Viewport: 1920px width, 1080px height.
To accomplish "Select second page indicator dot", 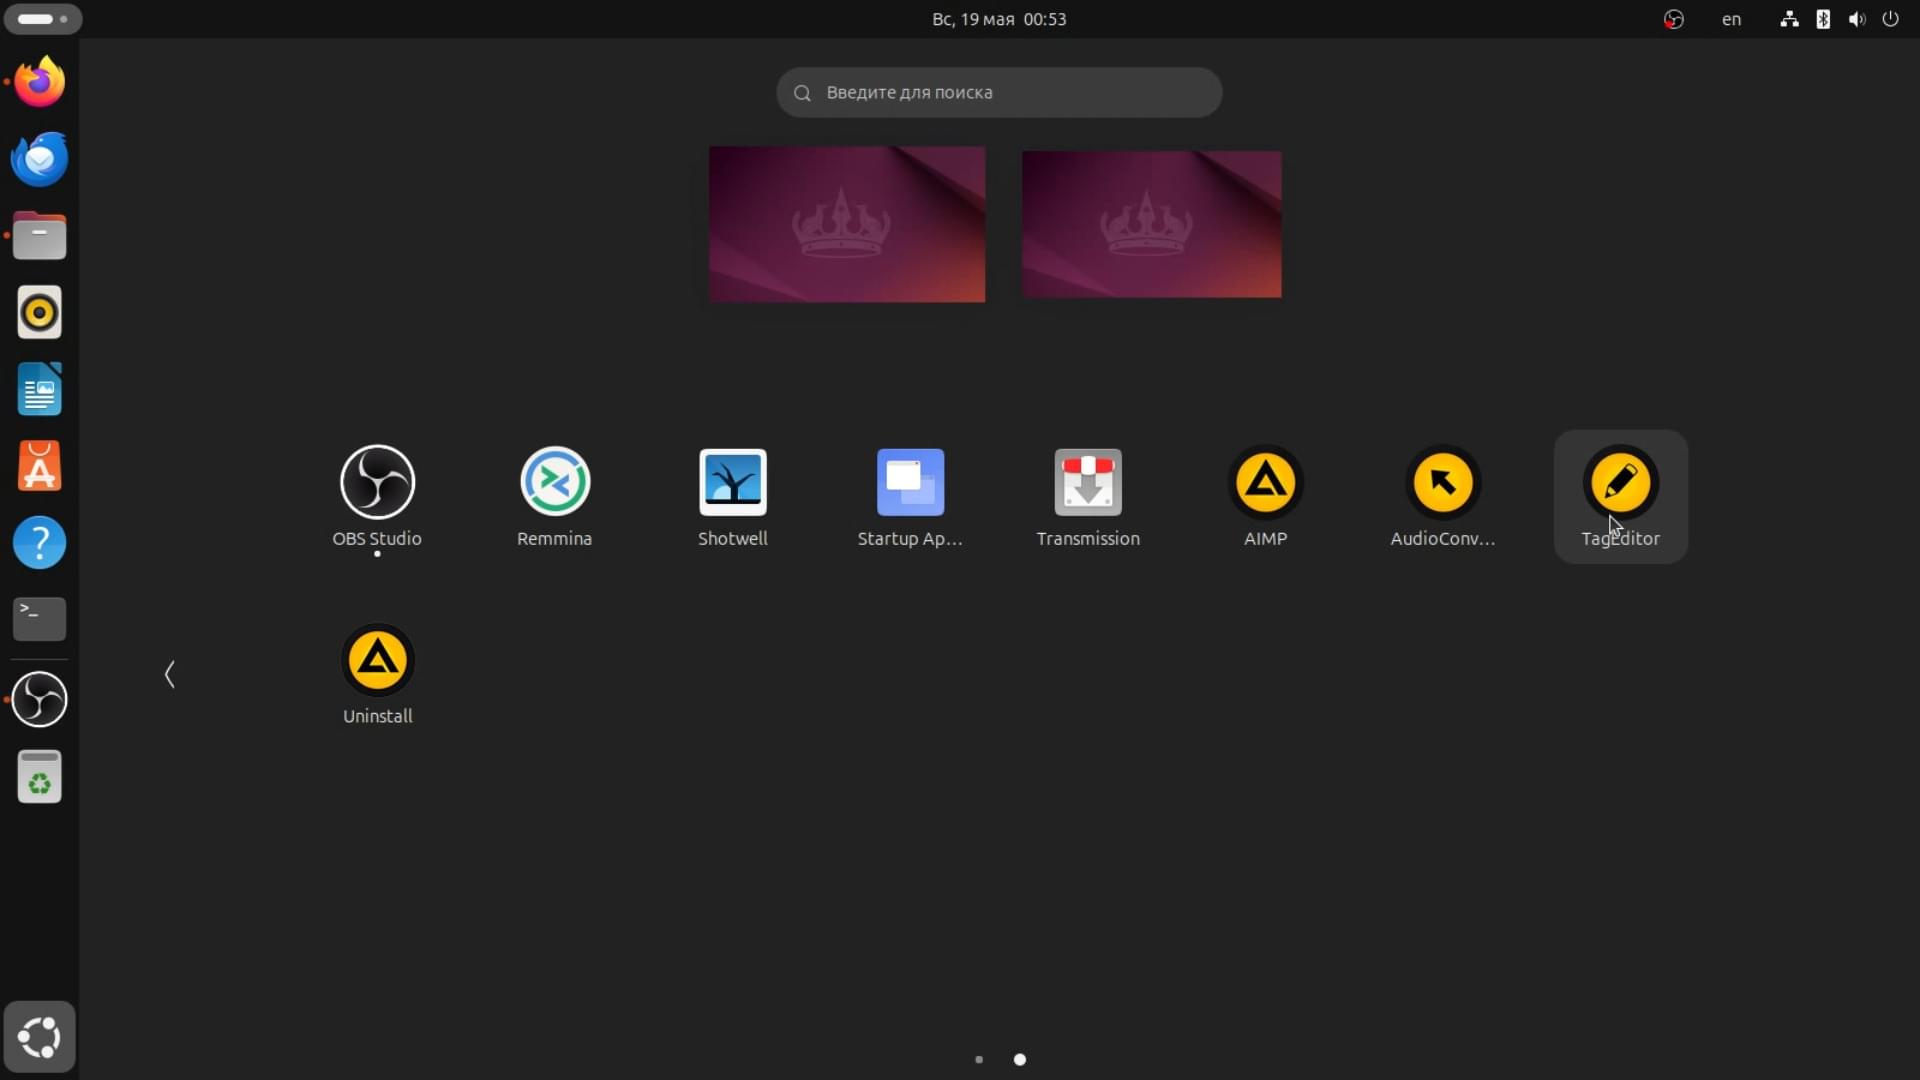I will 1020,1059.
